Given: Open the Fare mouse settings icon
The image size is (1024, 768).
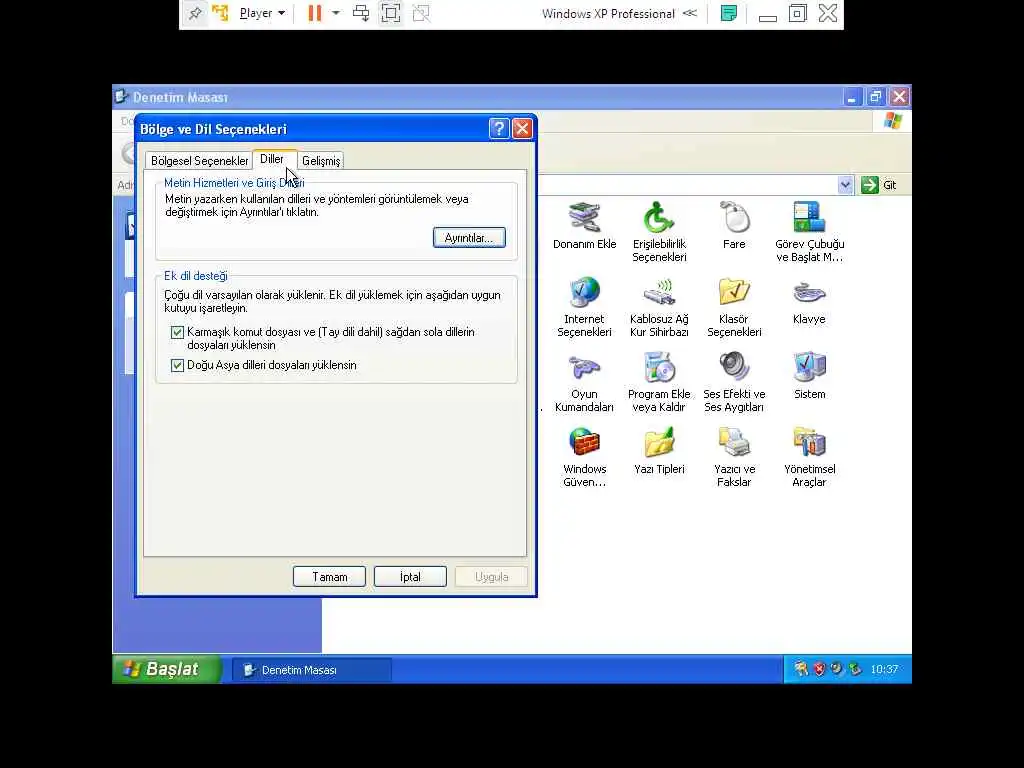Looking at the screenshot, I should [734, 226].
